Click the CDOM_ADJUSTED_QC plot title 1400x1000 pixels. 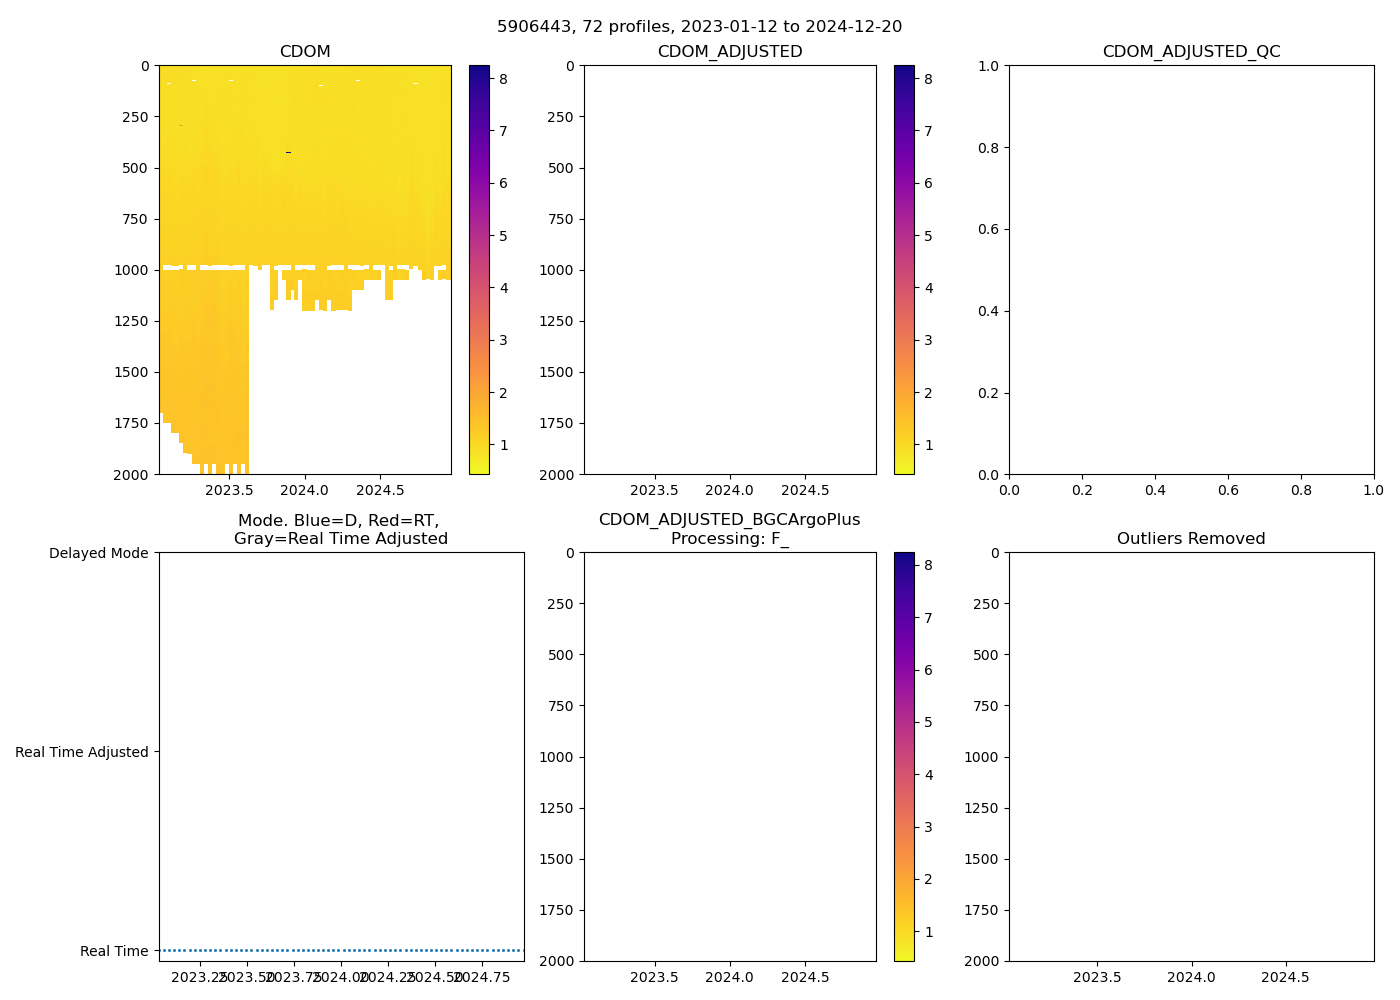pos(1191,52)
